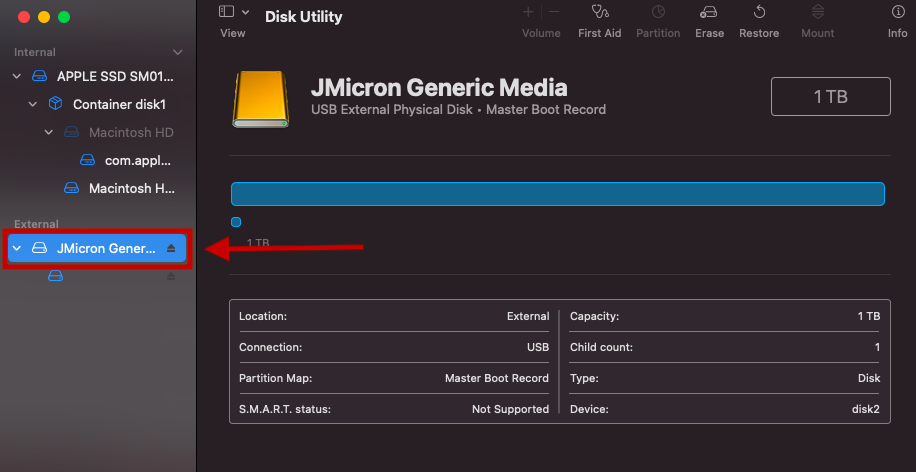Image resolution: width=916 pixels, height=472 pixels.
Task: Click the disk2 device value
Action: (866, 409)
